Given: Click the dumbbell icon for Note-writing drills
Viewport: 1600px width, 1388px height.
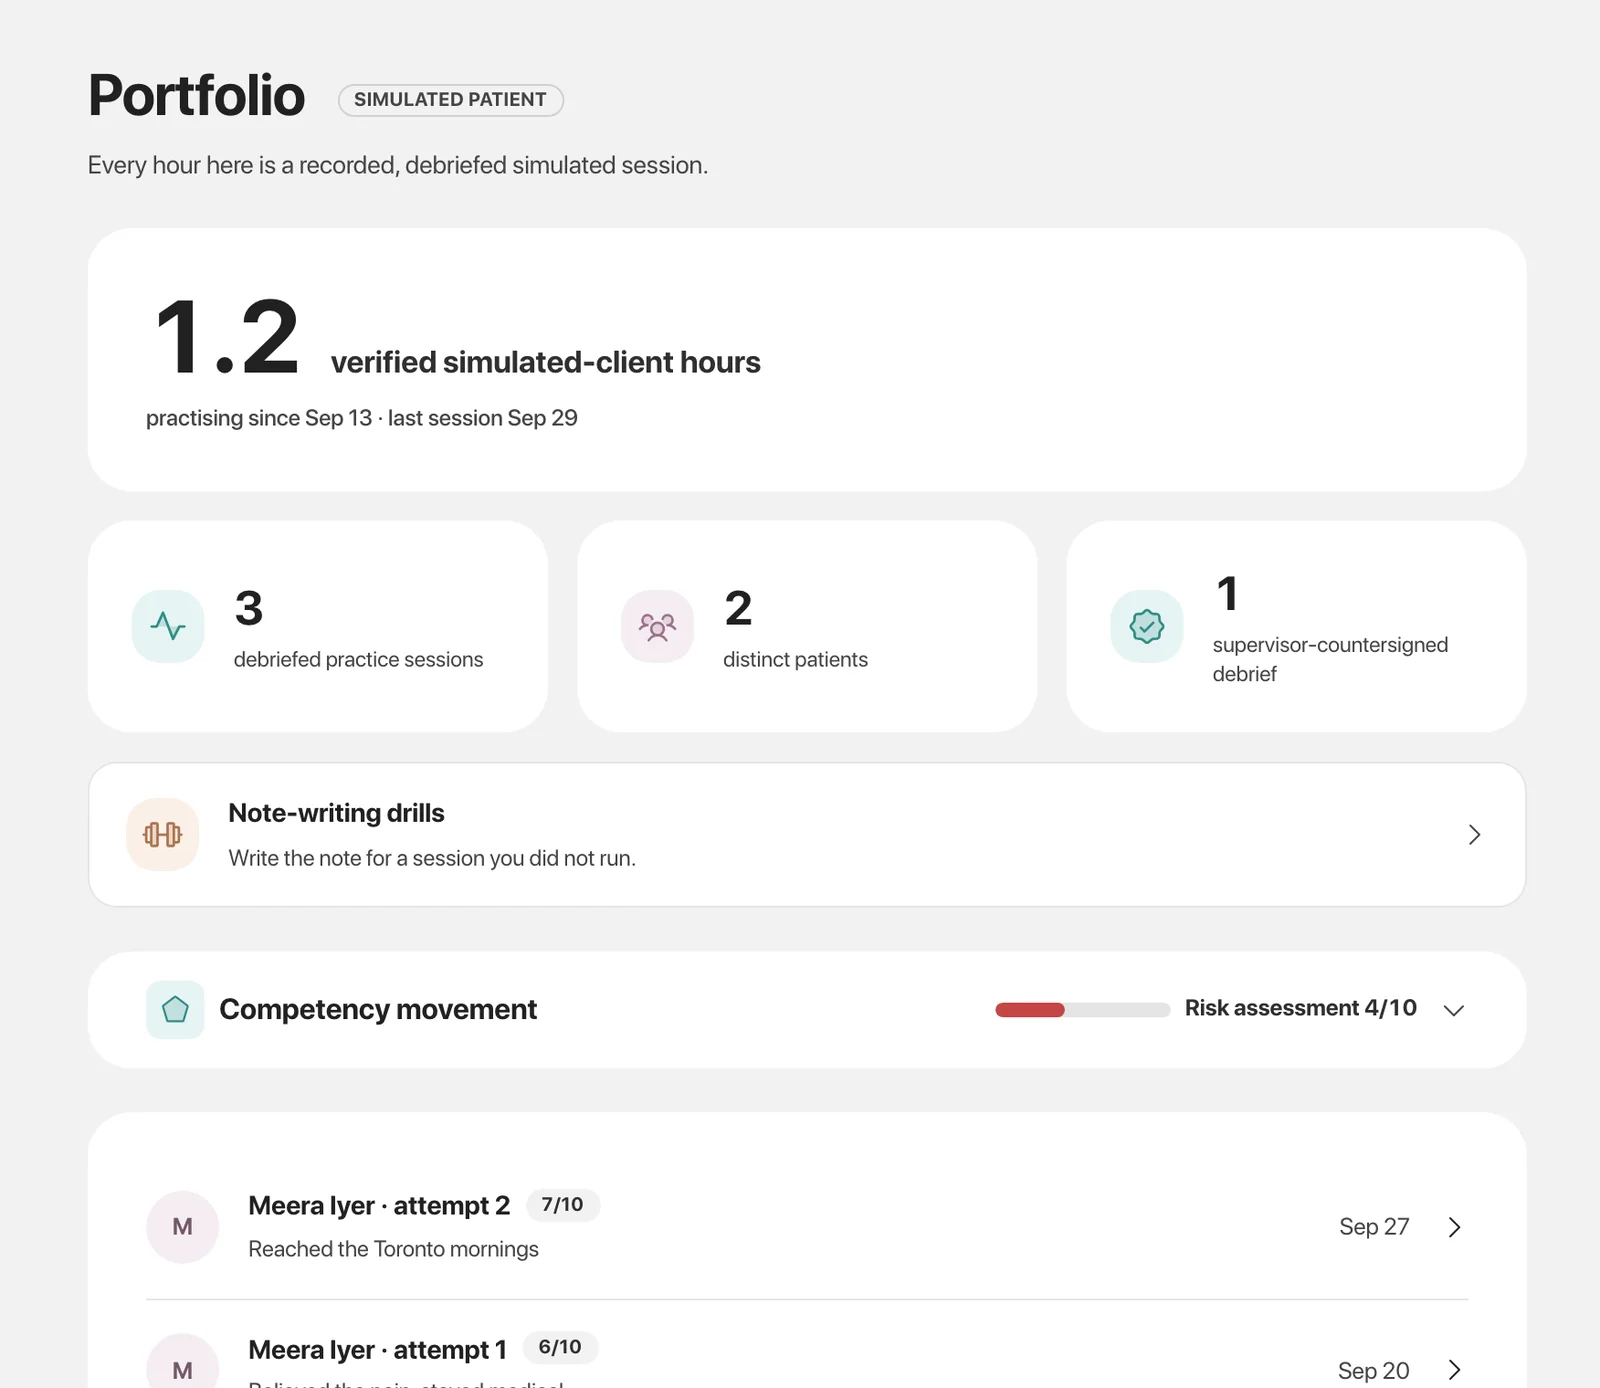Looking at the screenshot, I should tap(162, 834).
